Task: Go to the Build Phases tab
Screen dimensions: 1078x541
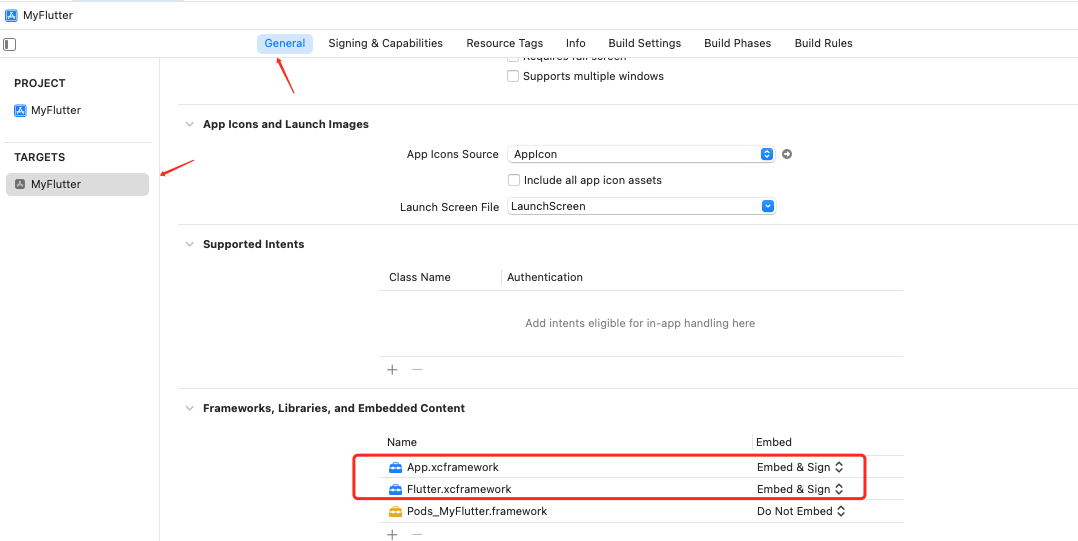Action: tap(737, 44)
